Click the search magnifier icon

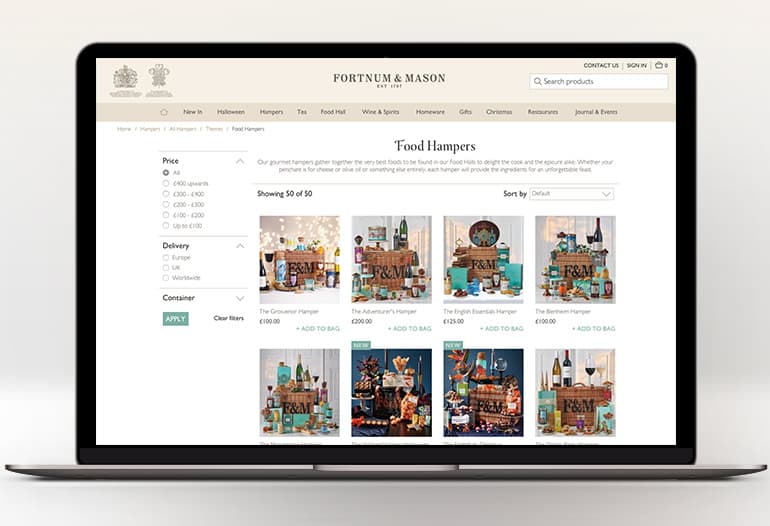(x=538, y=82)
